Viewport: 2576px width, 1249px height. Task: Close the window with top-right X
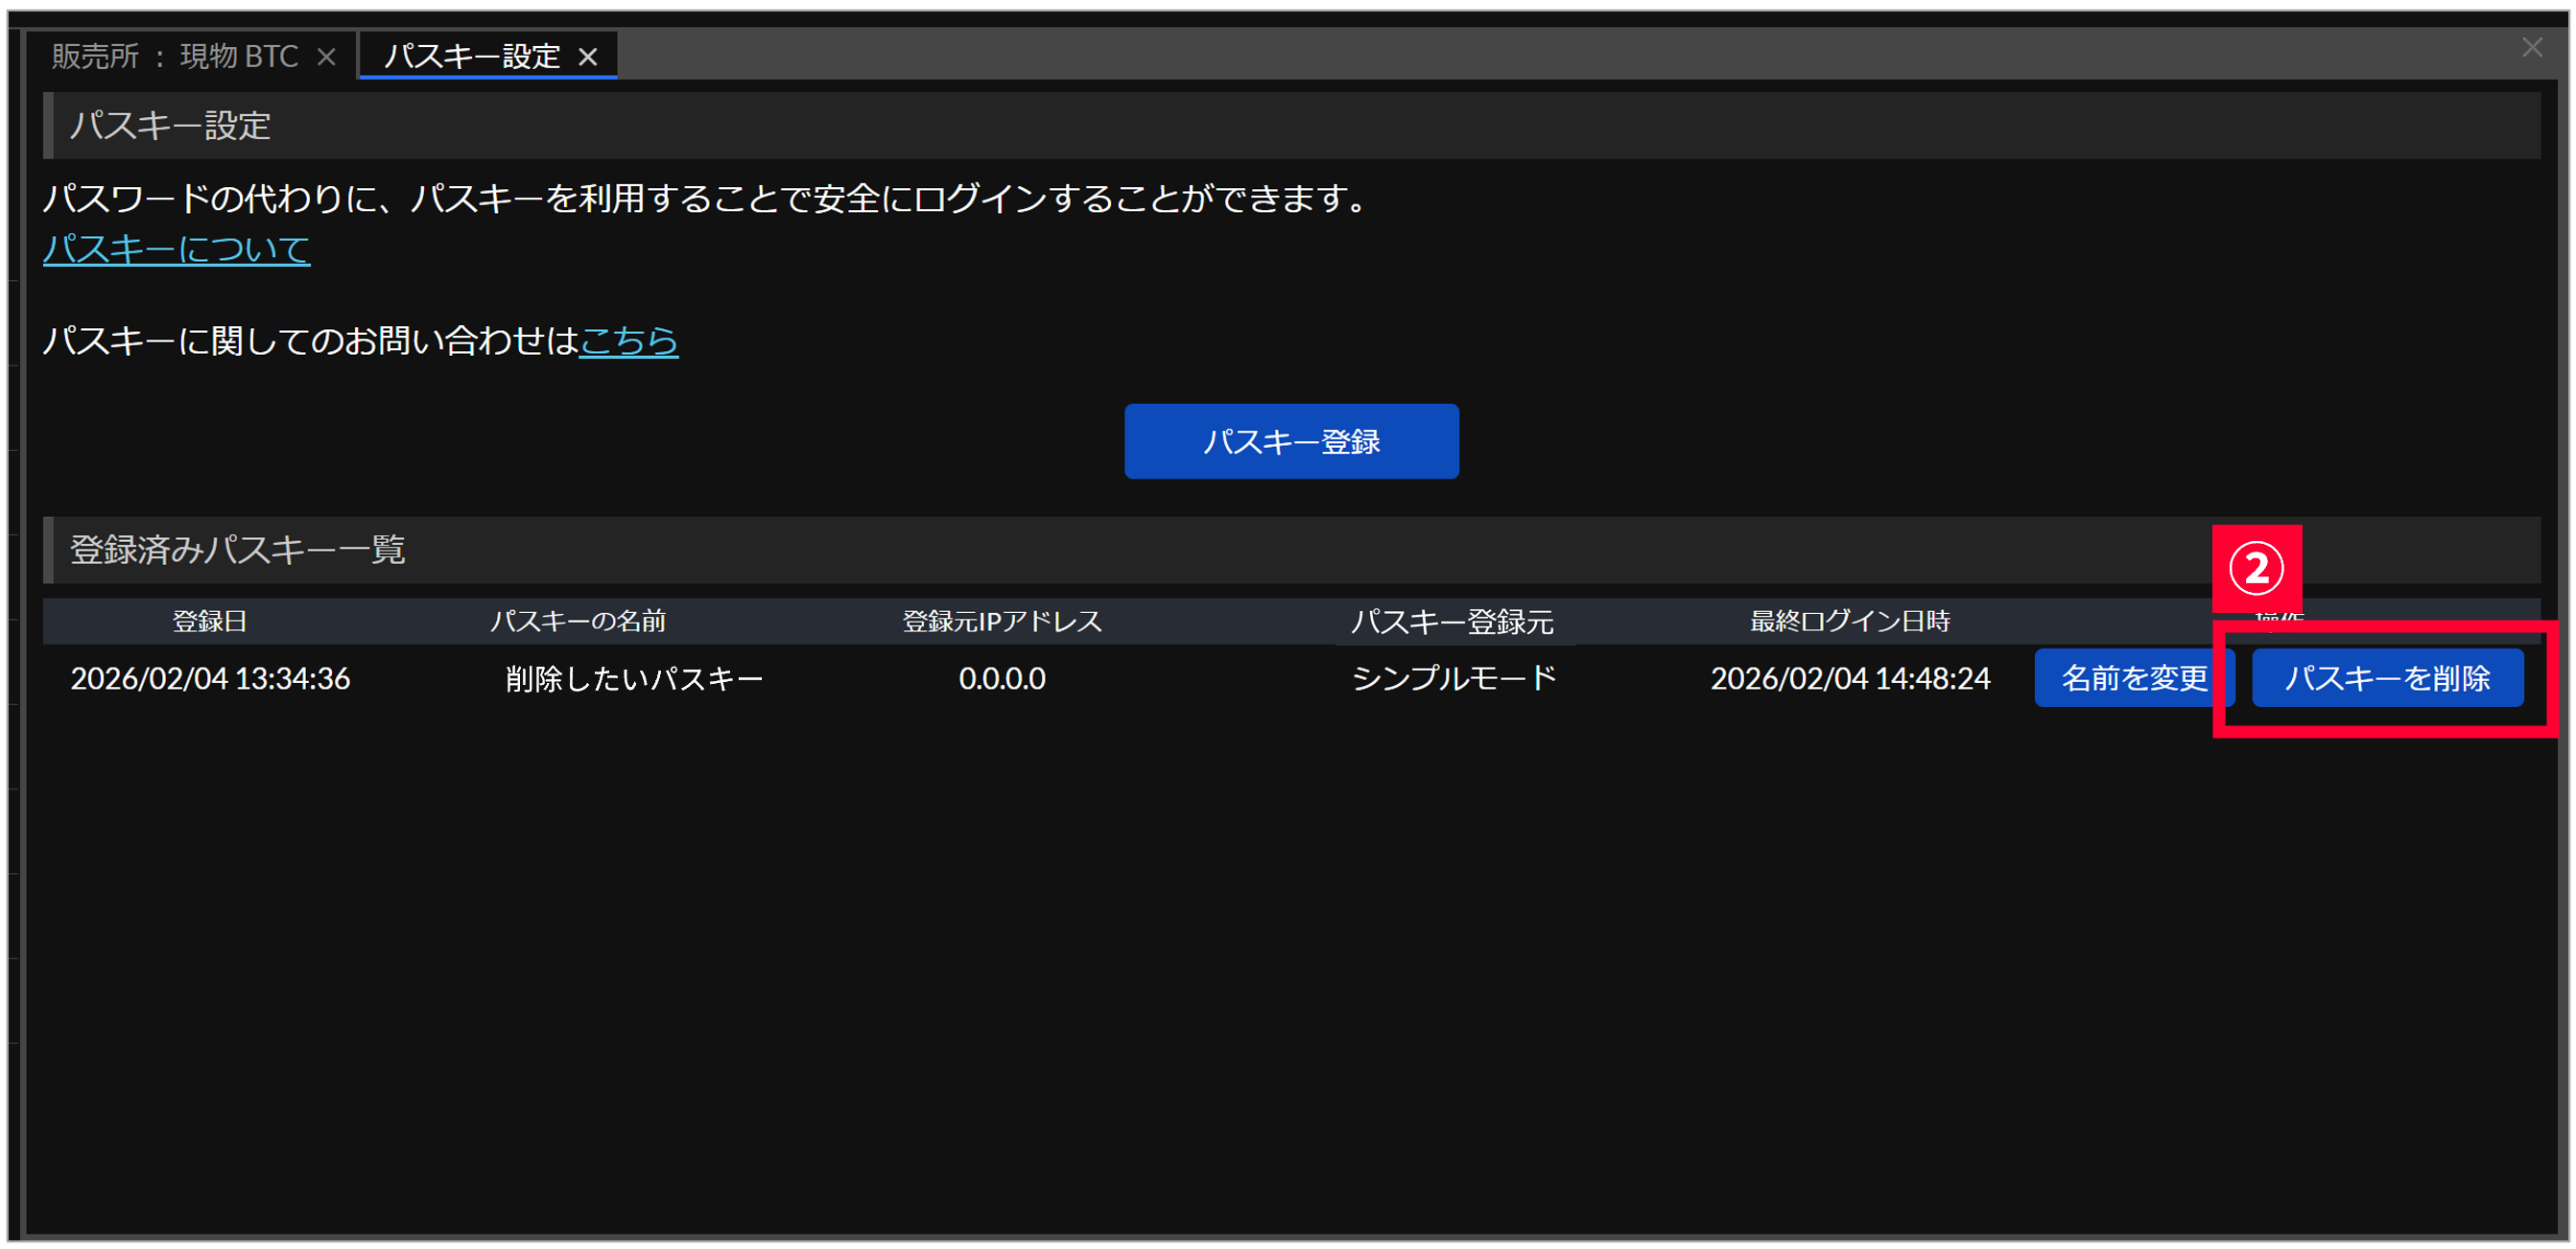[2531, 47]
